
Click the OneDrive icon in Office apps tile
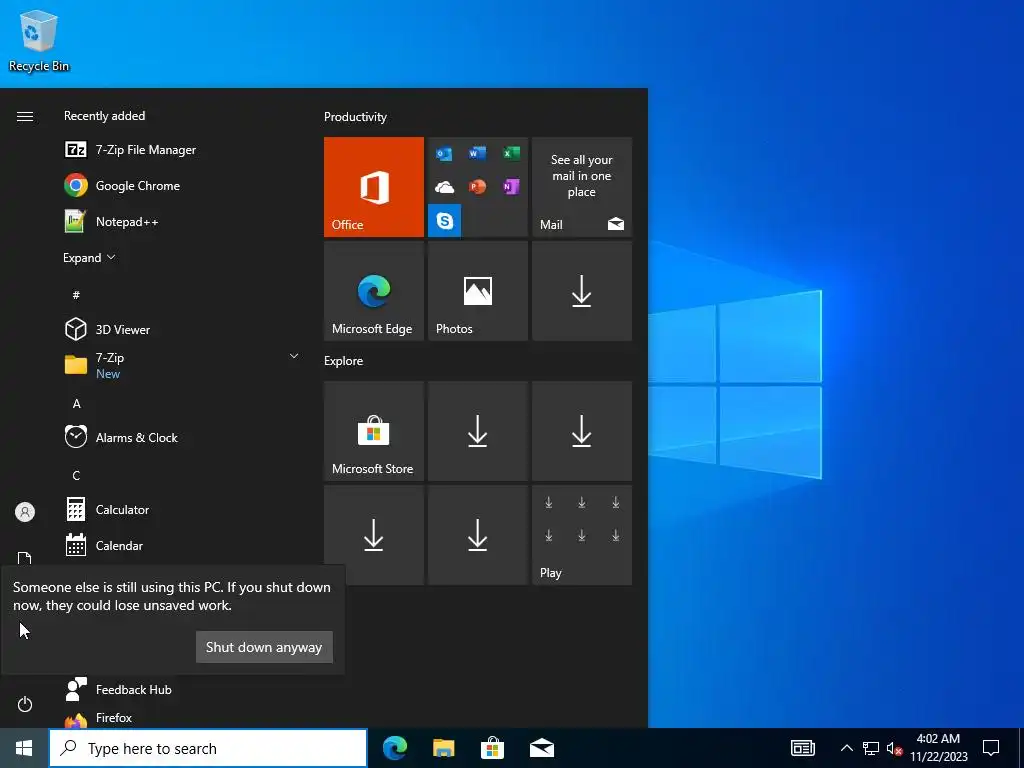point(444,187)
